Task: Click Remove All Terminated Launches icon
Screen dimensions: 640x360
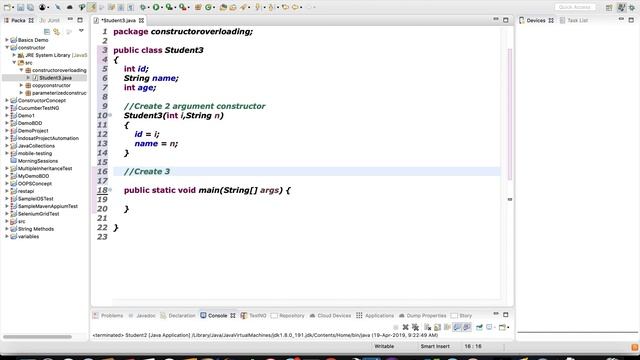Action: point(415,327)
